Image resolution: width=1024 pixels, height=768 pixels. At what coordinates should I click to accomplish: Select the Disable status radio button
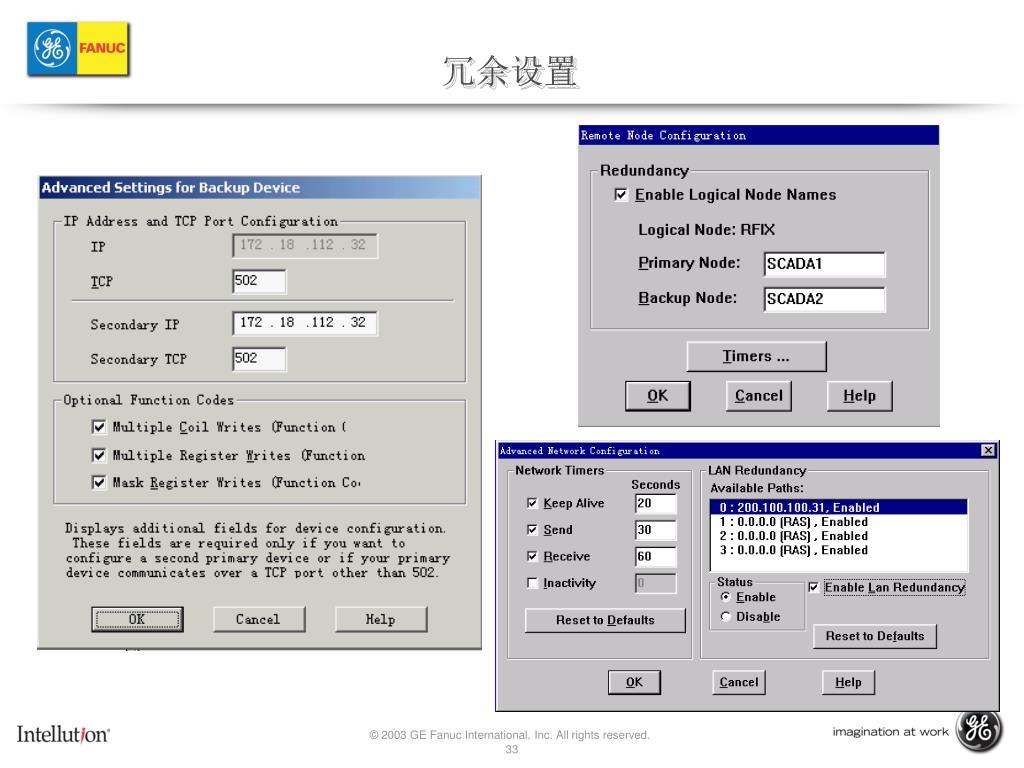pyautogui.click(x=725, y=616)
